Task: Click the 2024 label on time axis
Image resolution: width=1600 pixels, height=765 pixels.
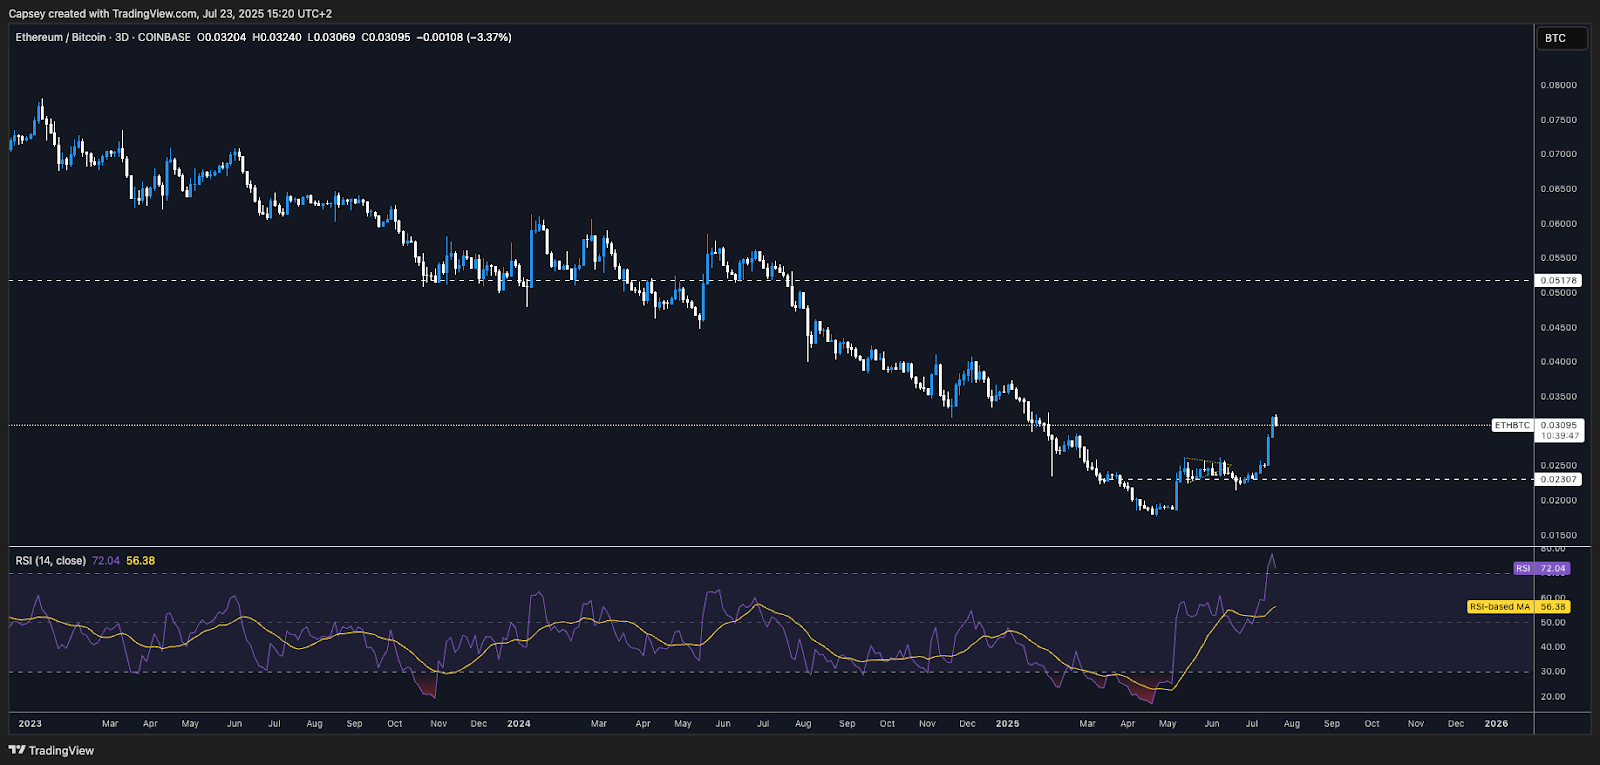Action: pyautogui.click(x=519, y=723)
